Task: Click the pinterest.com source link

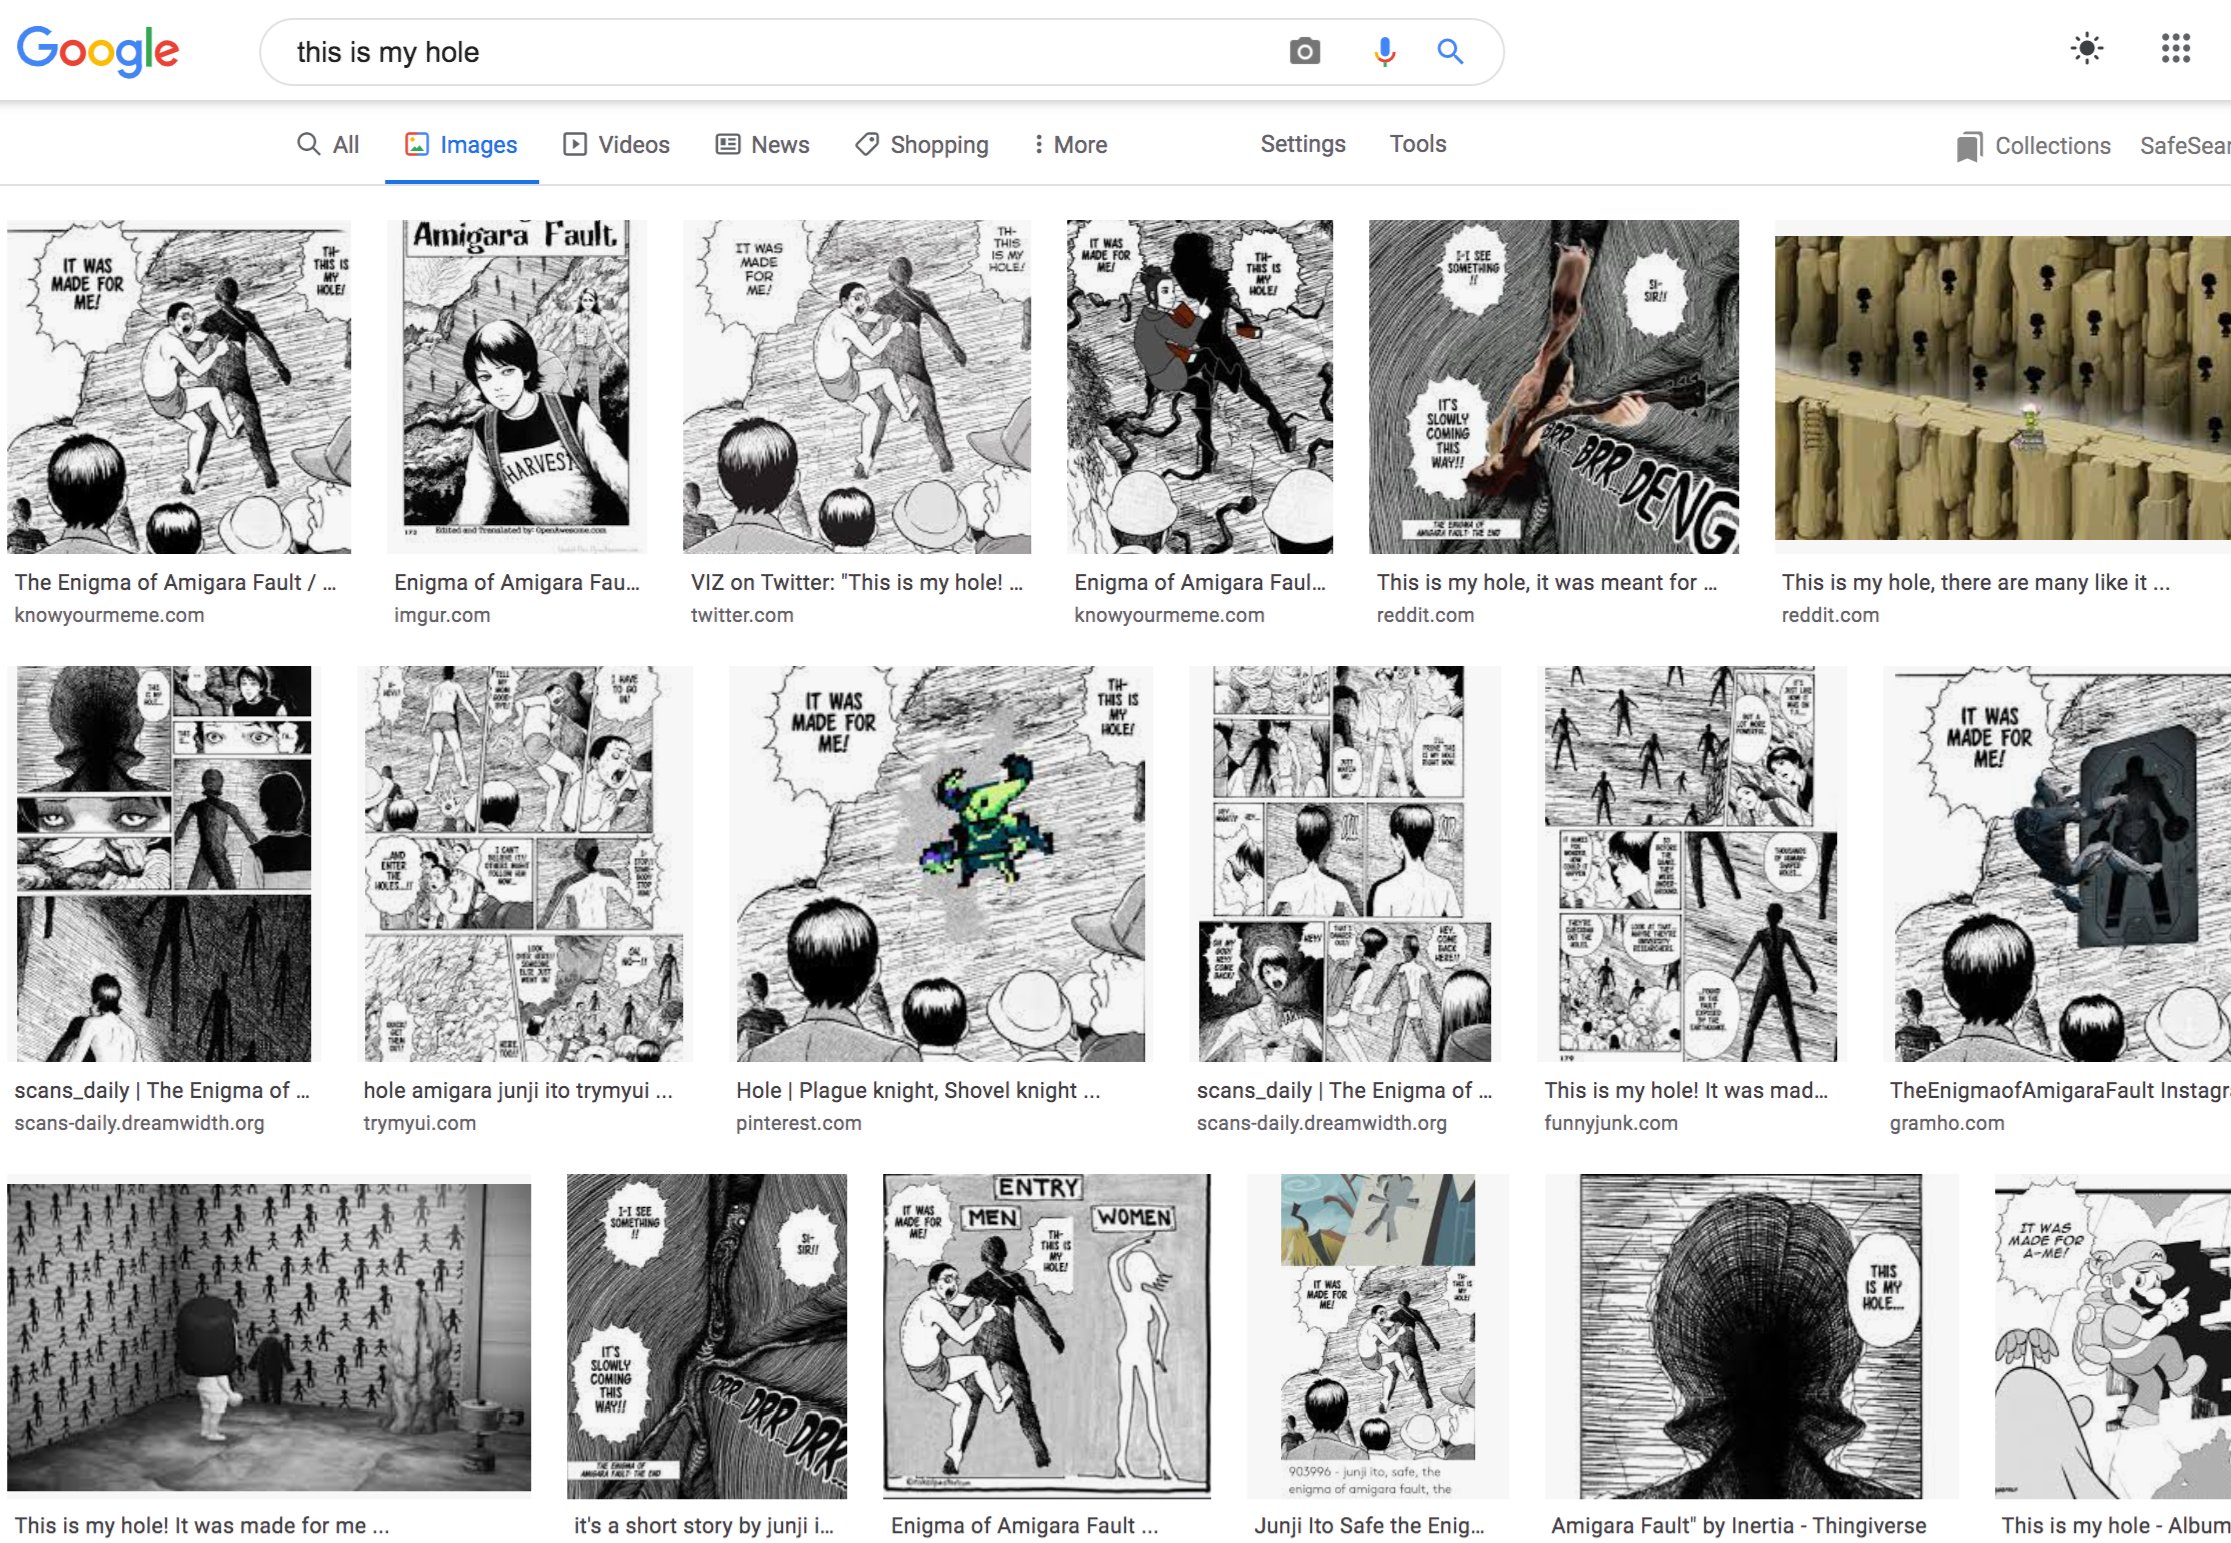Action: pos(798,1123)
